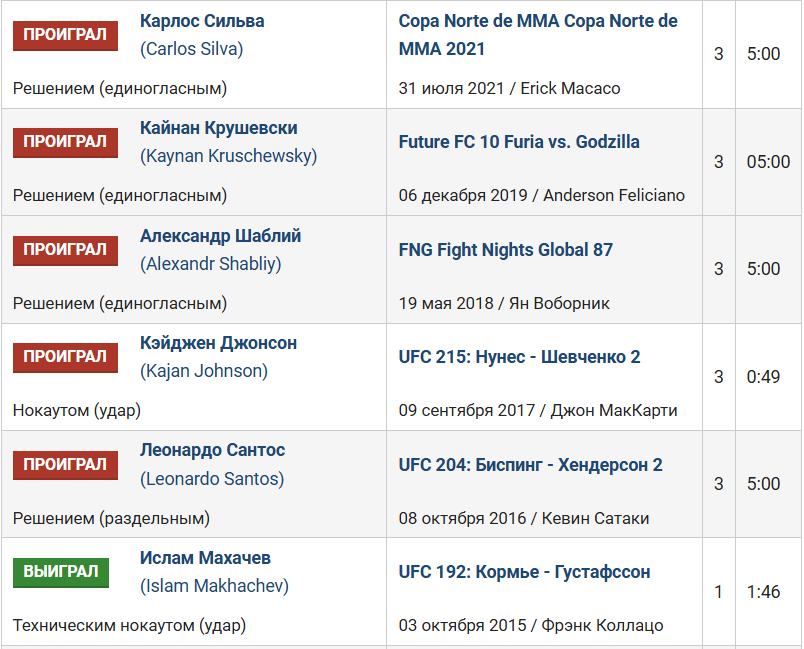The width and height of the screenshot is (804, 649).
Task: Click ПРОИГРАЛ badge beside Карлос Сильва
Action: click(65, 35)
